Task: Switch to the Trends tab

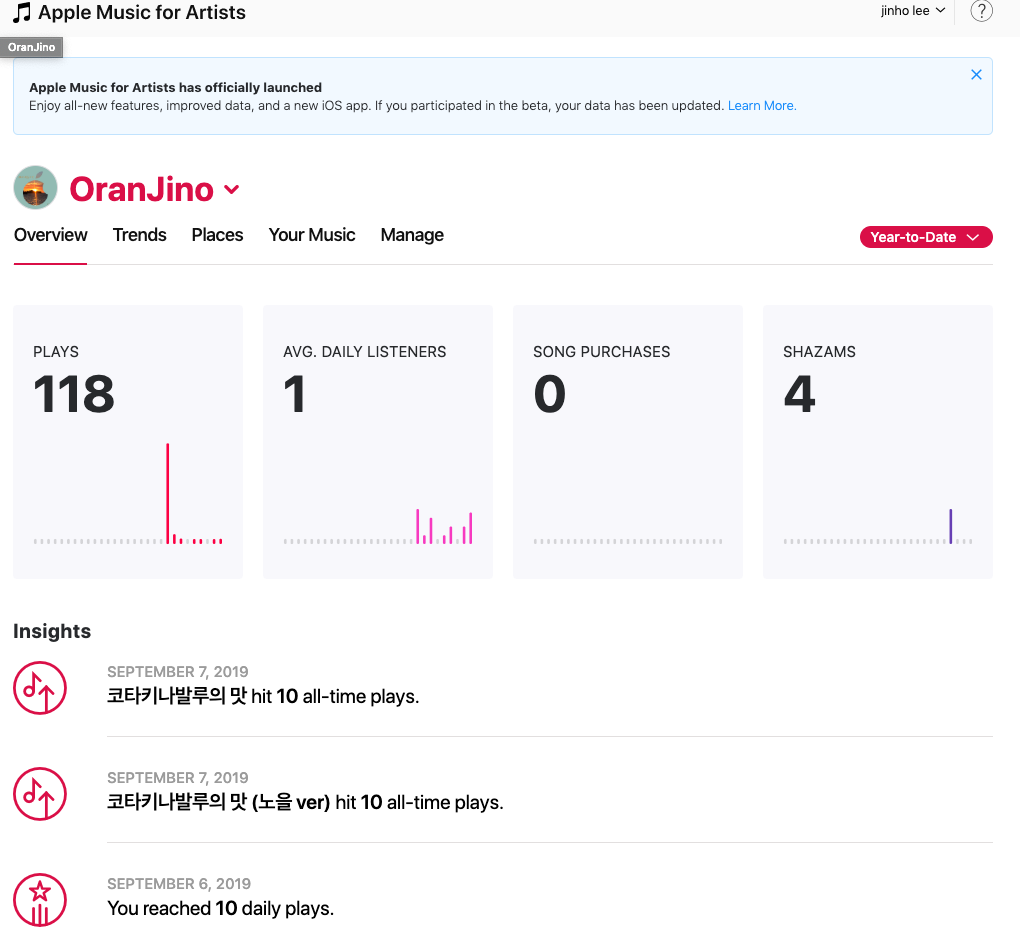Action: coord(139,235)
